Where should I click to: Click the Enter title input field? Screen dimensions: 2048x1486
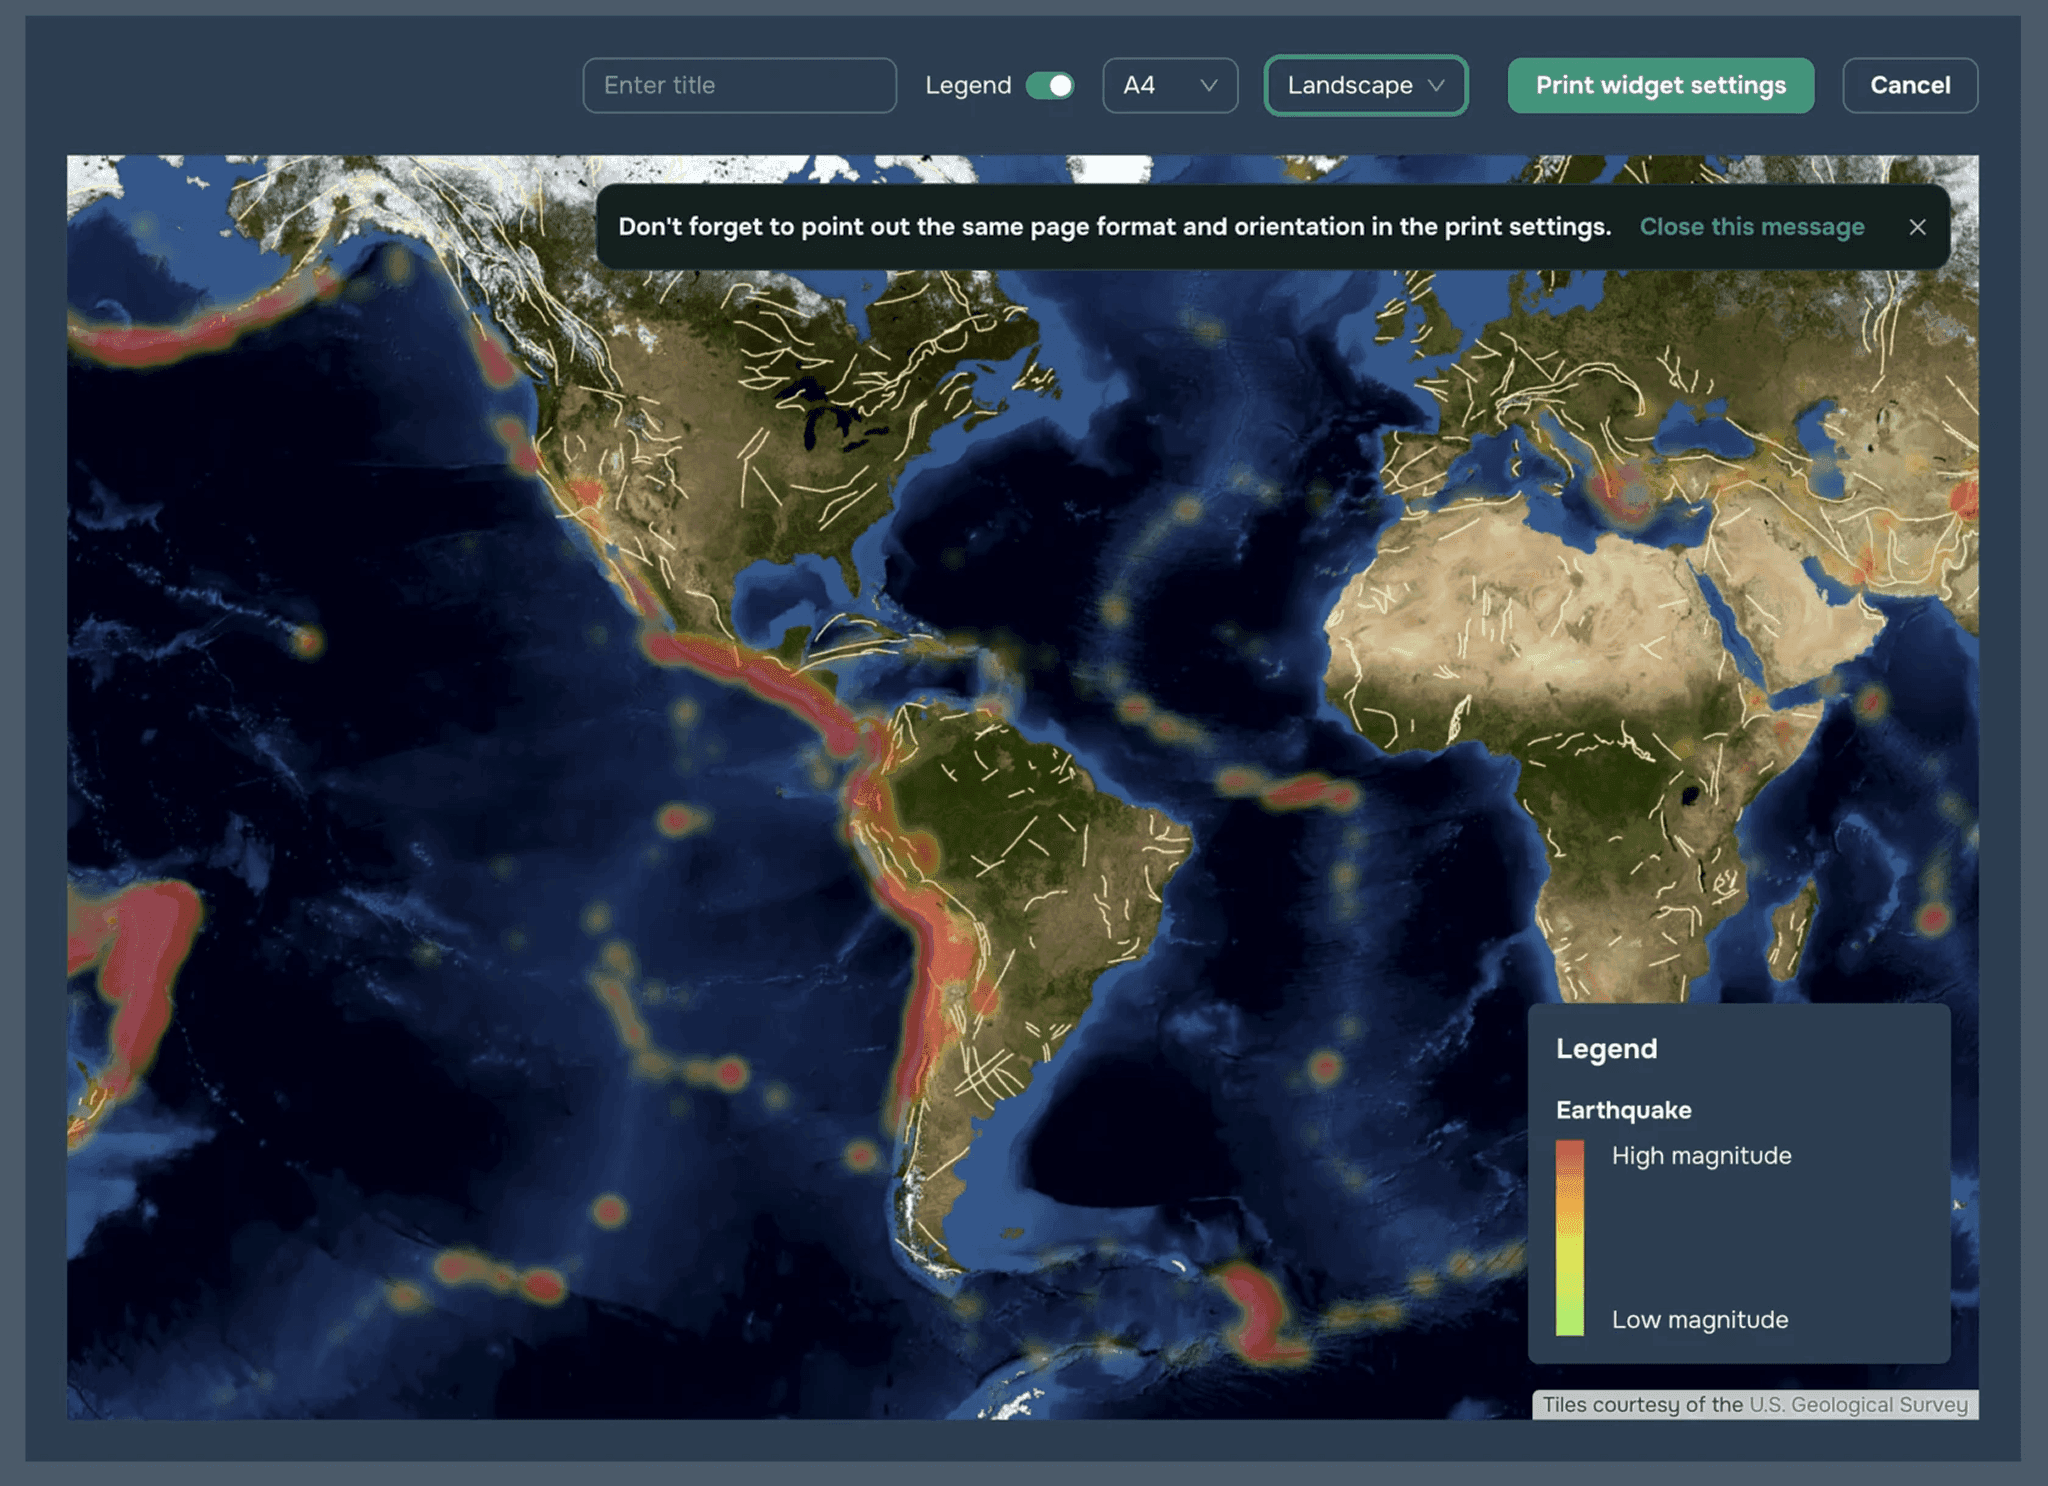739,85
